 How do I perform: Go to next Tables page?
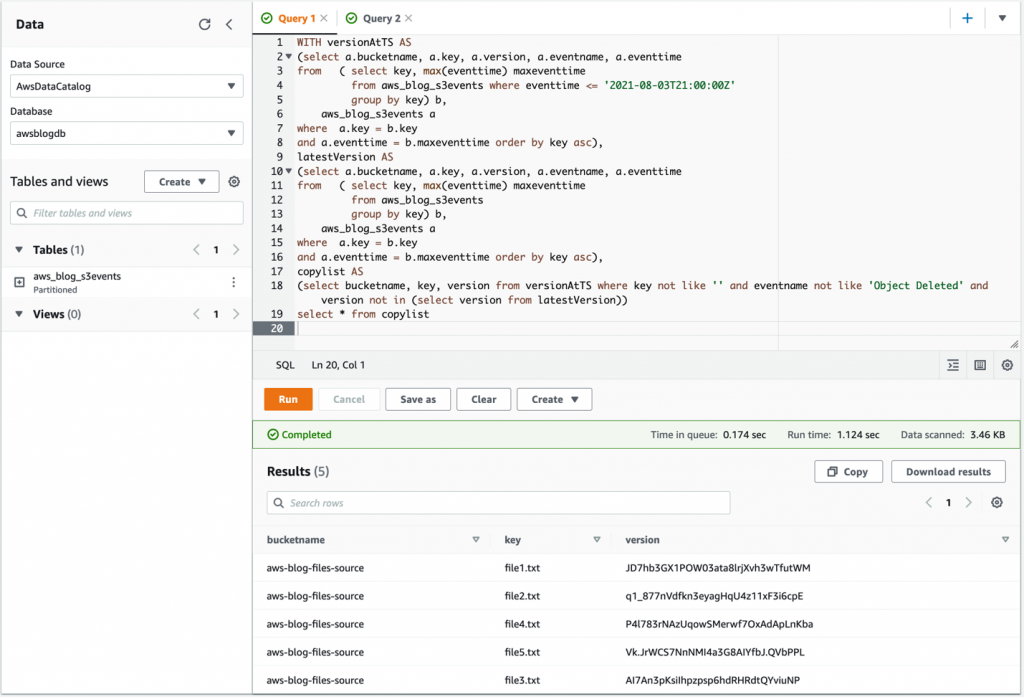pyautogui.click(x=236, y=250)
